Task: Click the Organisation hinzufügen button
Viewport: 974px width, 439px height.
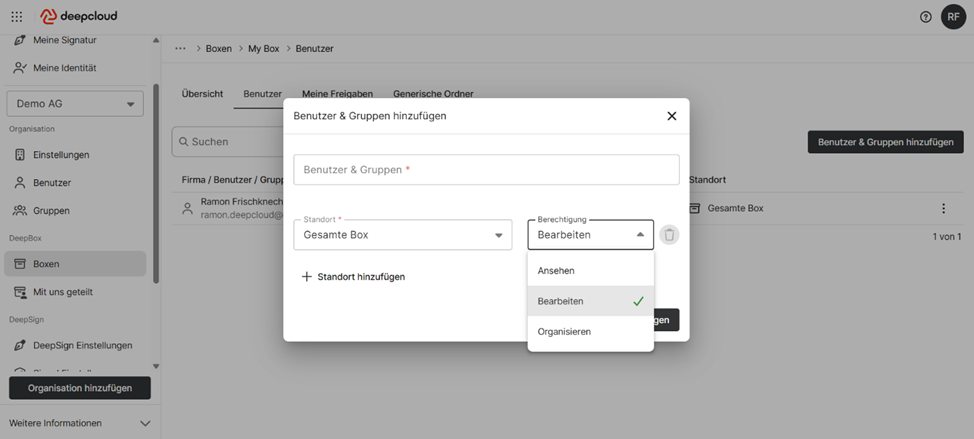Action: [80, 388]
